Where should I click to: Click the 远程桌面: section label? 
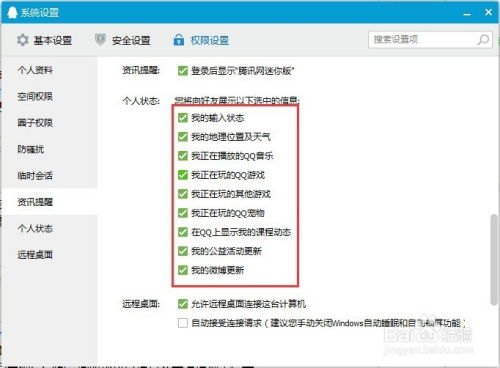pos(141,304)
